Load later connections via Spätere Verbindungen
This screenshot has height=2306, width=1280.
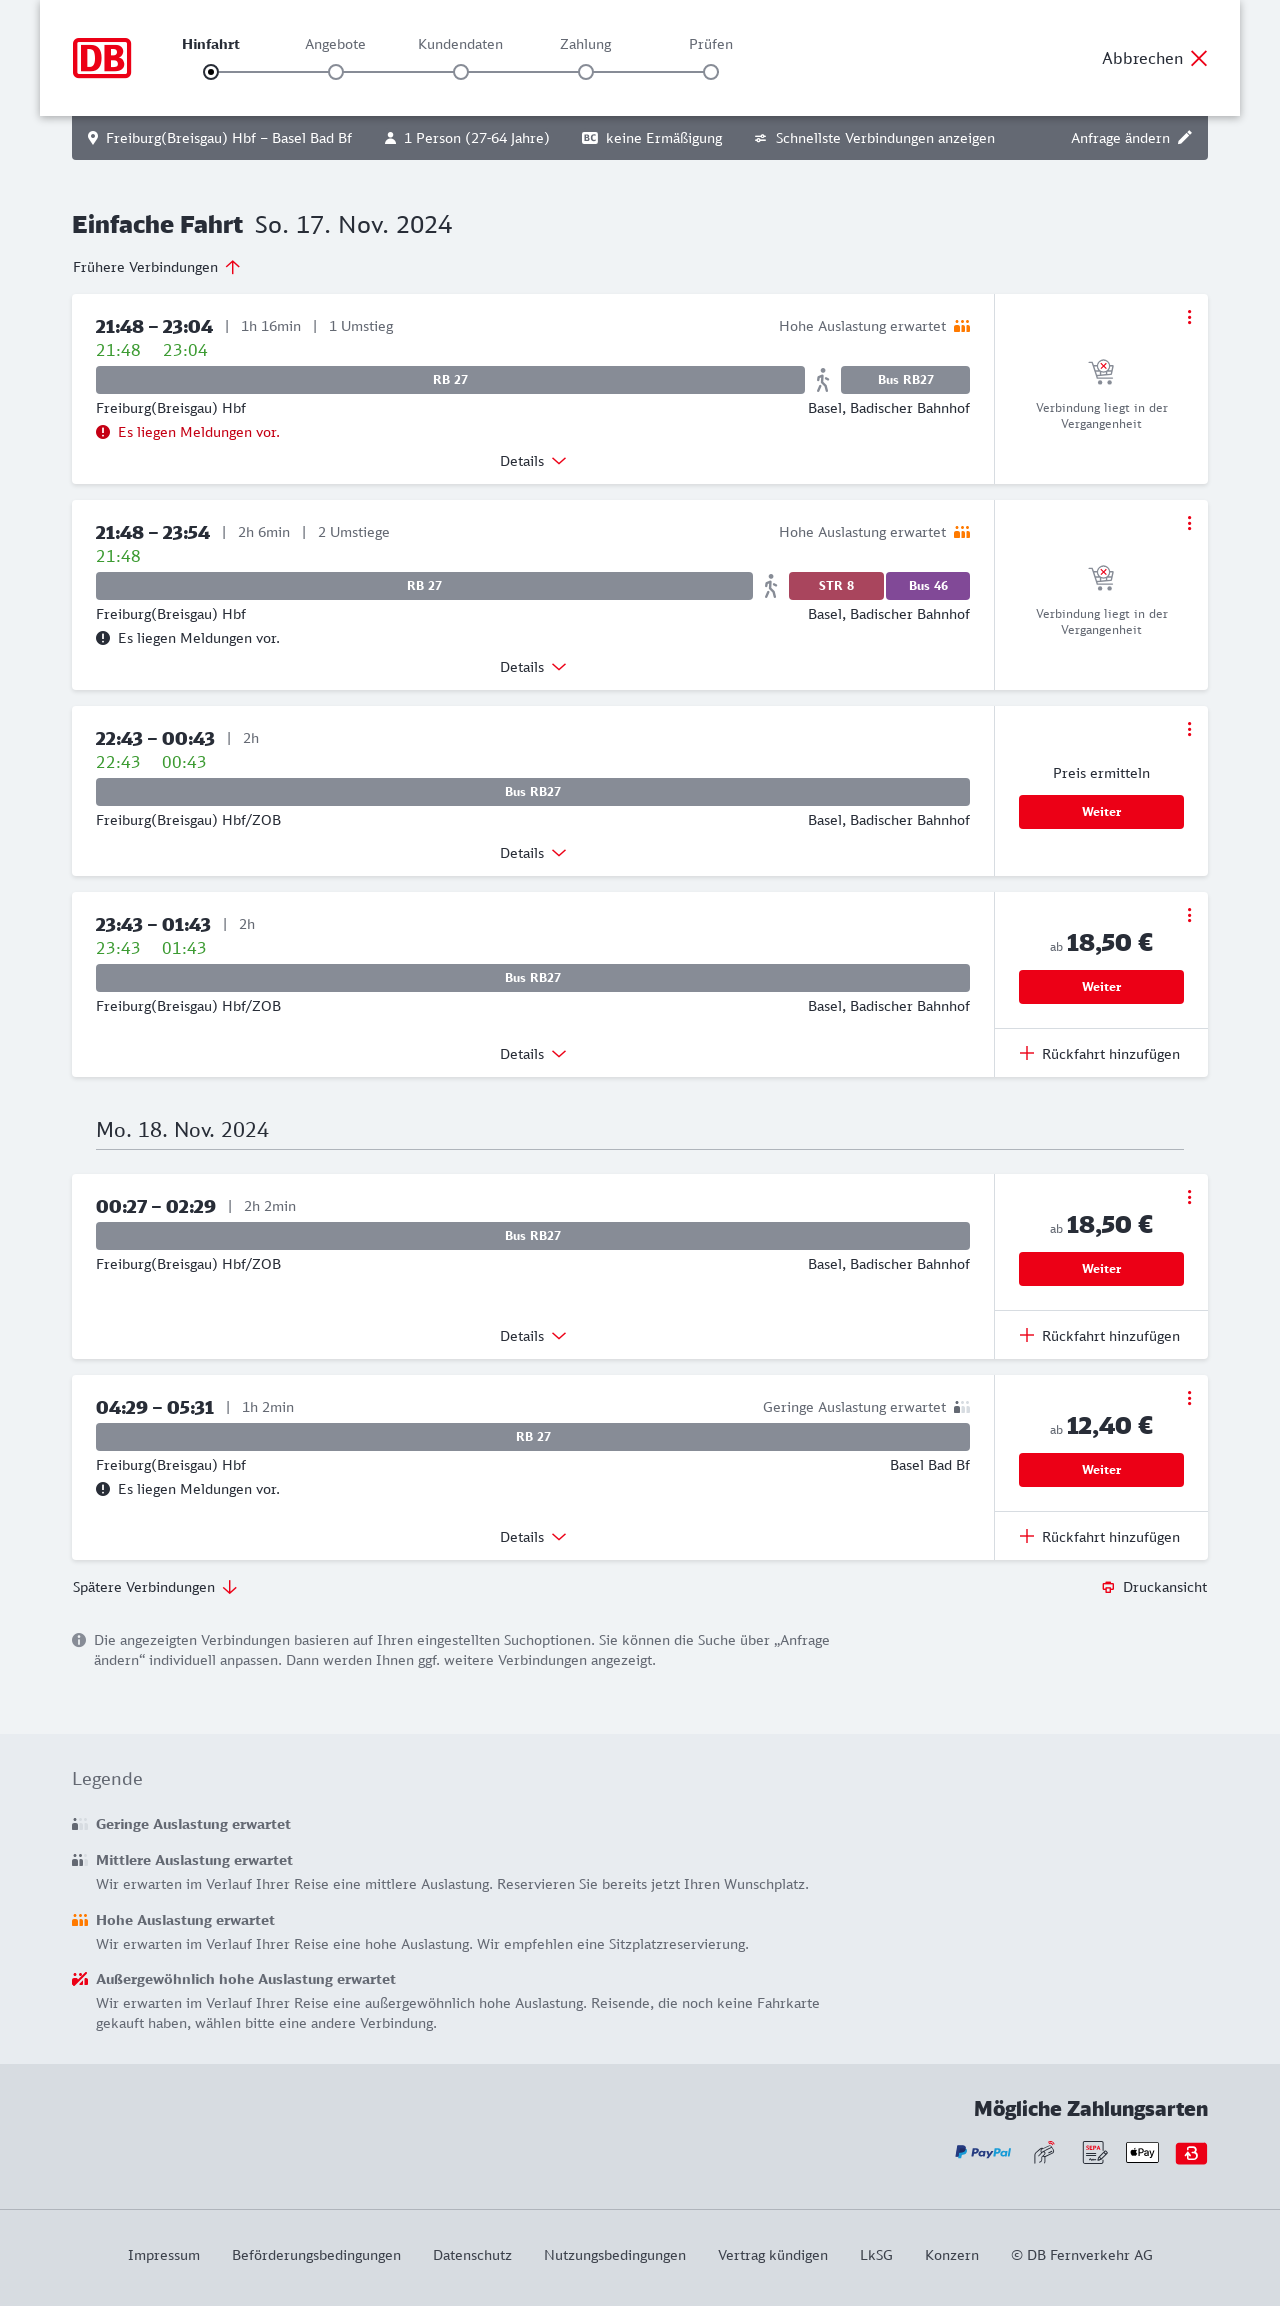[x=154, y=1587]
